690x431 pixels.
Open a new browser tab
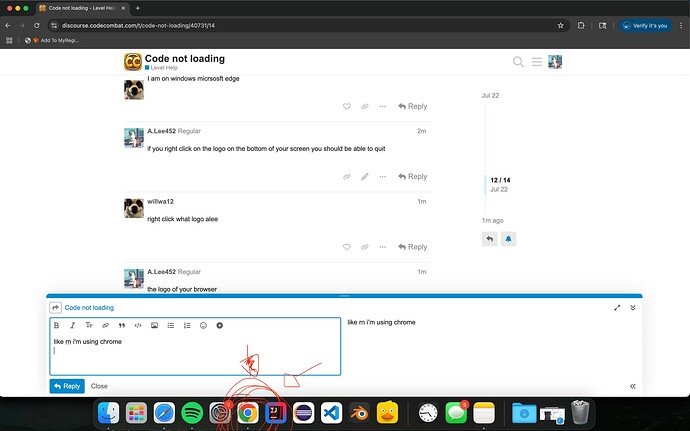pos(138,8)
